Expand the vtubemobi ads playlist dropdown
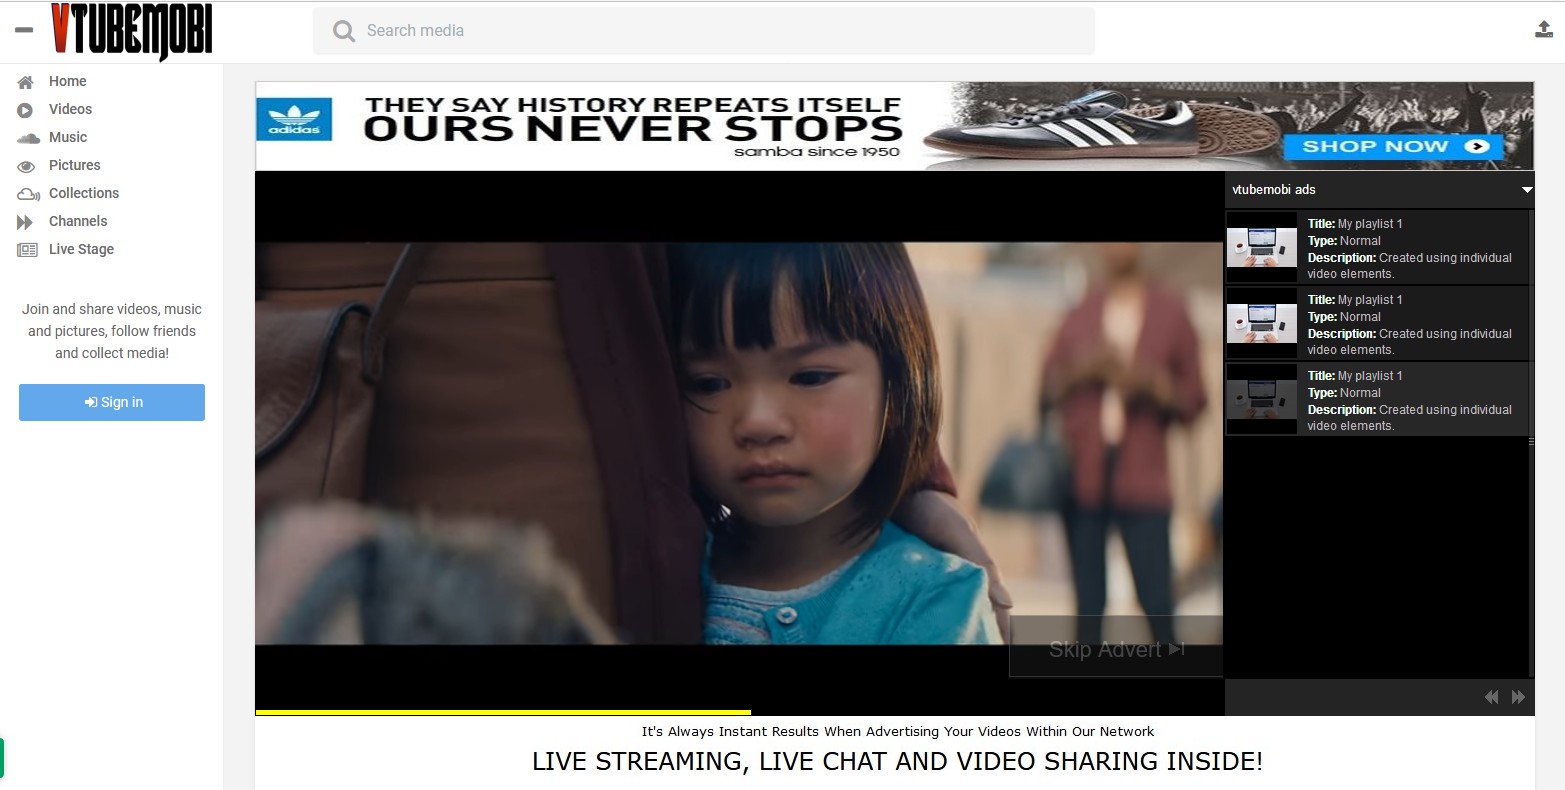This screenshot has height=790, width=1565. pyautogui.click(x=1527, y=190)
